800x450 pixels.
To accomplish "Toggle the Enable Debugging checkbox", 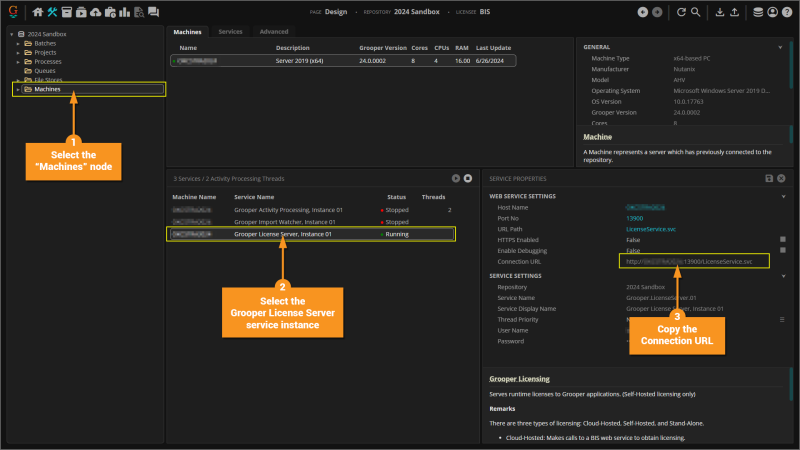I will point(782,251).
